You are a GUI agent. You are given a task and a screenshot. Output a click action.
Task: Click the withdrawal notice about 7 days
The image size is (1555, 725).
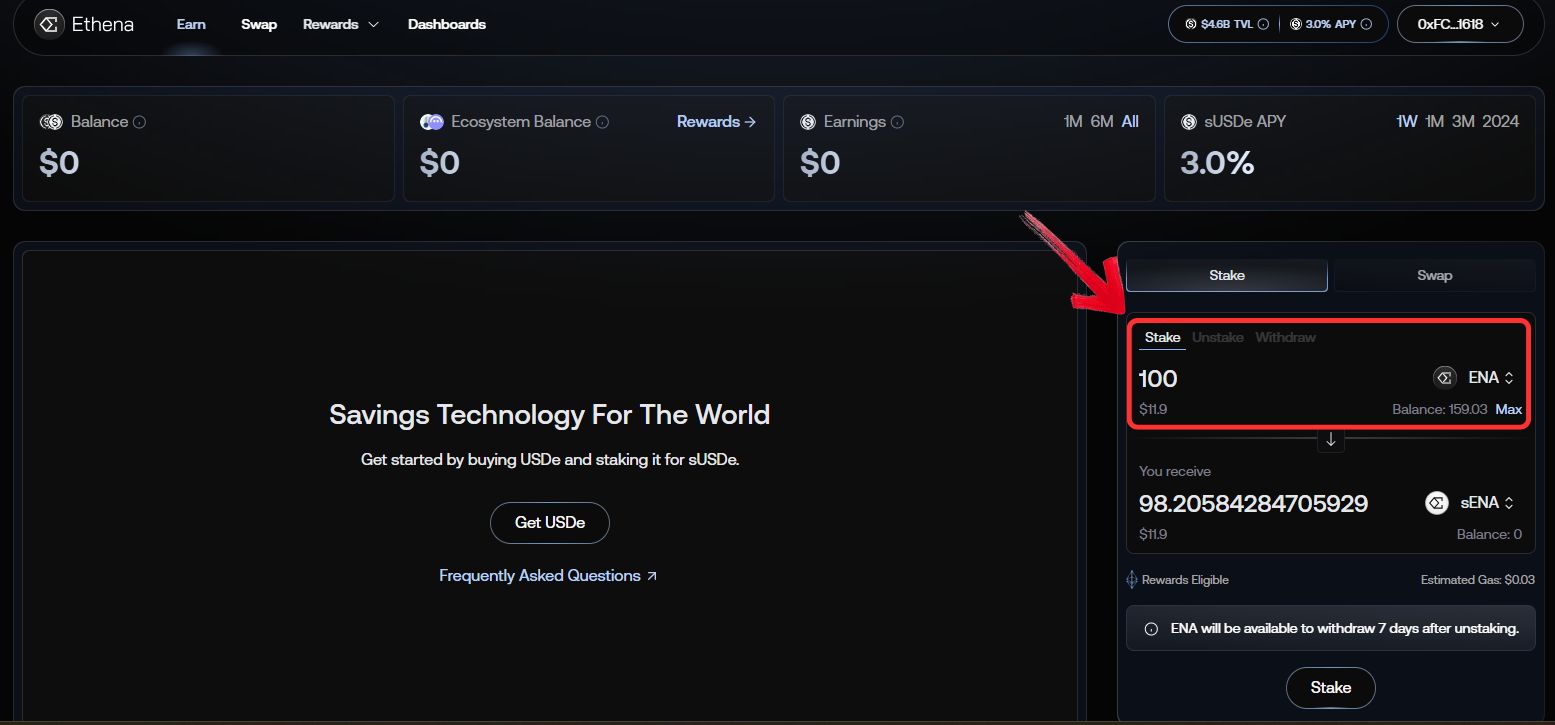point(1331,629)
